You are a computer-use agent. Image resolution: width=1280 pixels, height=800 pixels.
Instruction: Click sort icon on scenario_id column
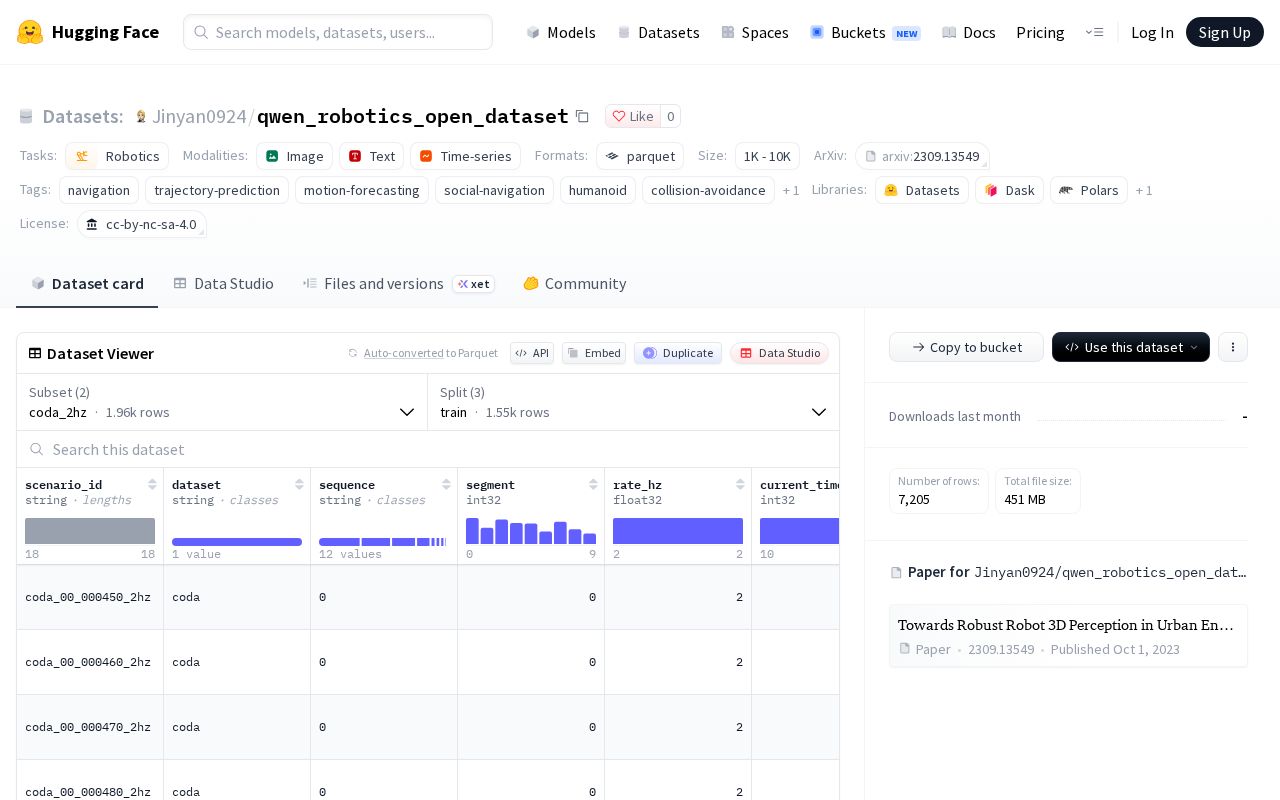152,484
